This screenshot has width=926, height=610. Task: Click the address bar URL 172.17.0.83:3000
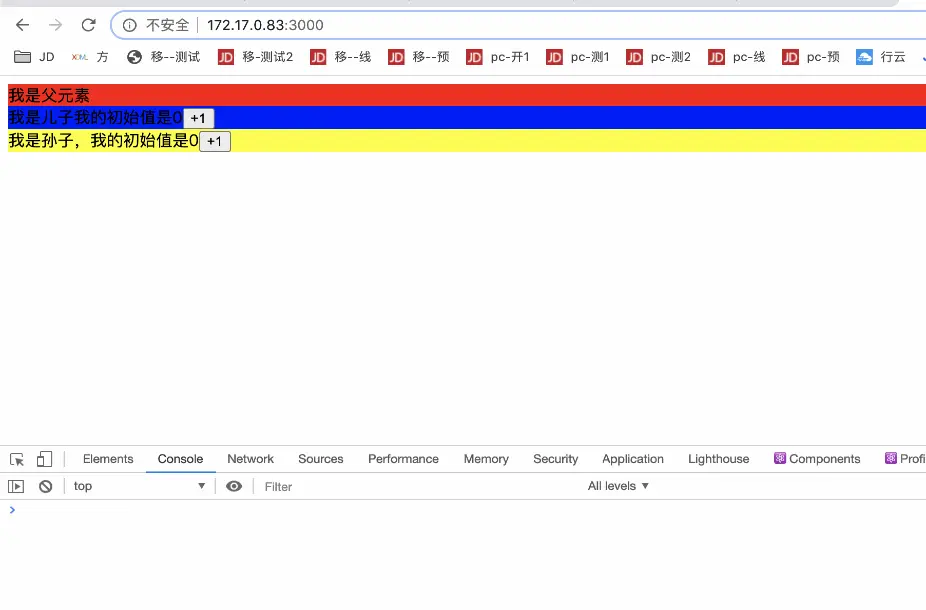click(x=265, y=25)
